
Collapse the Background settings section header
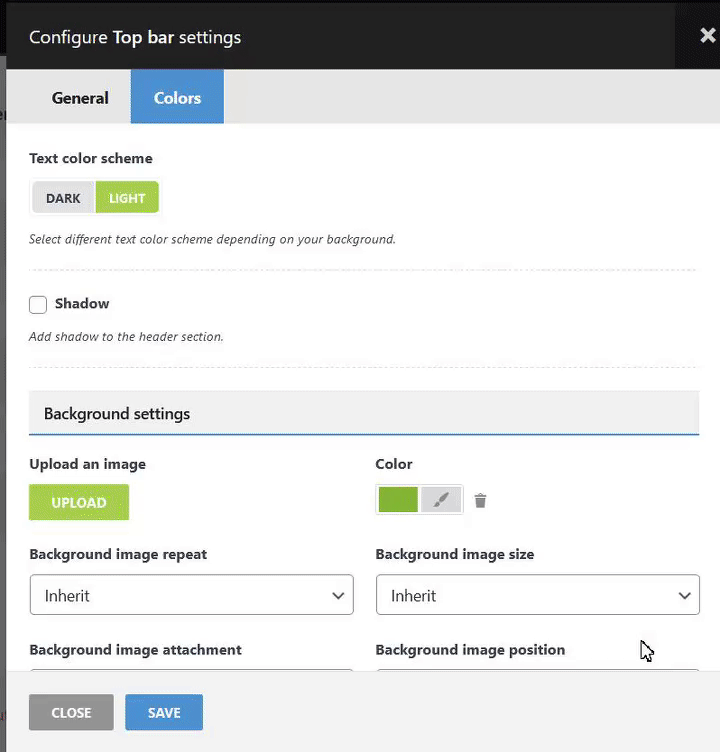(363, 413)
